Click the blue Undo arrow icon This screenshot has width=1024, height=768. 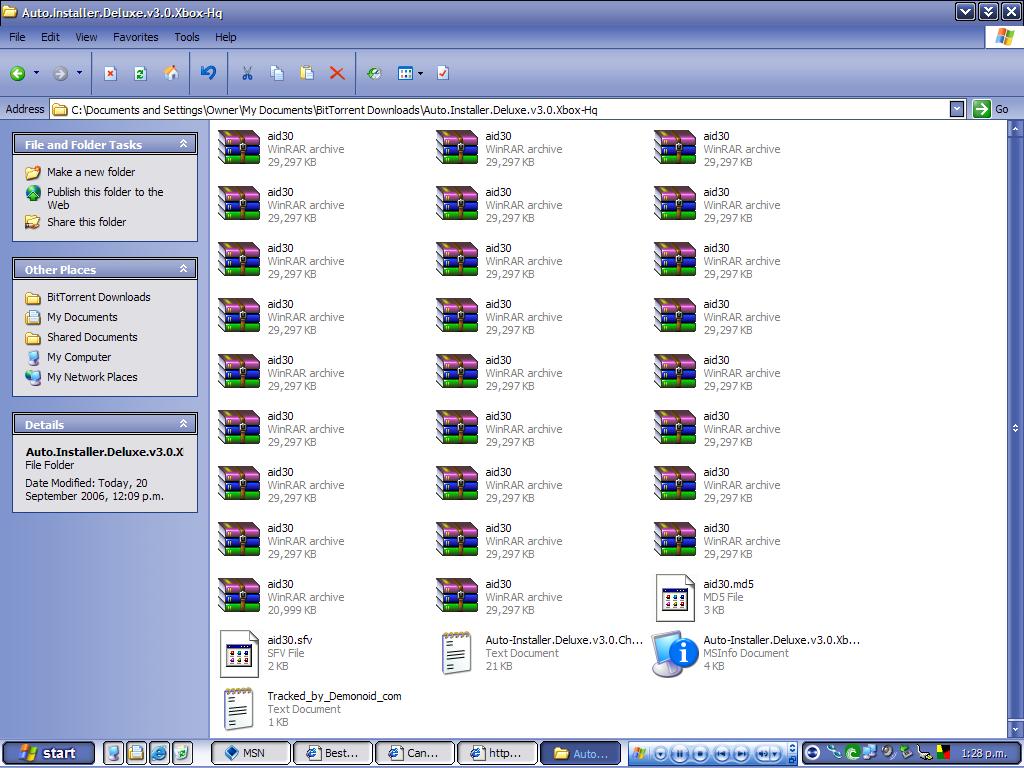208,72
